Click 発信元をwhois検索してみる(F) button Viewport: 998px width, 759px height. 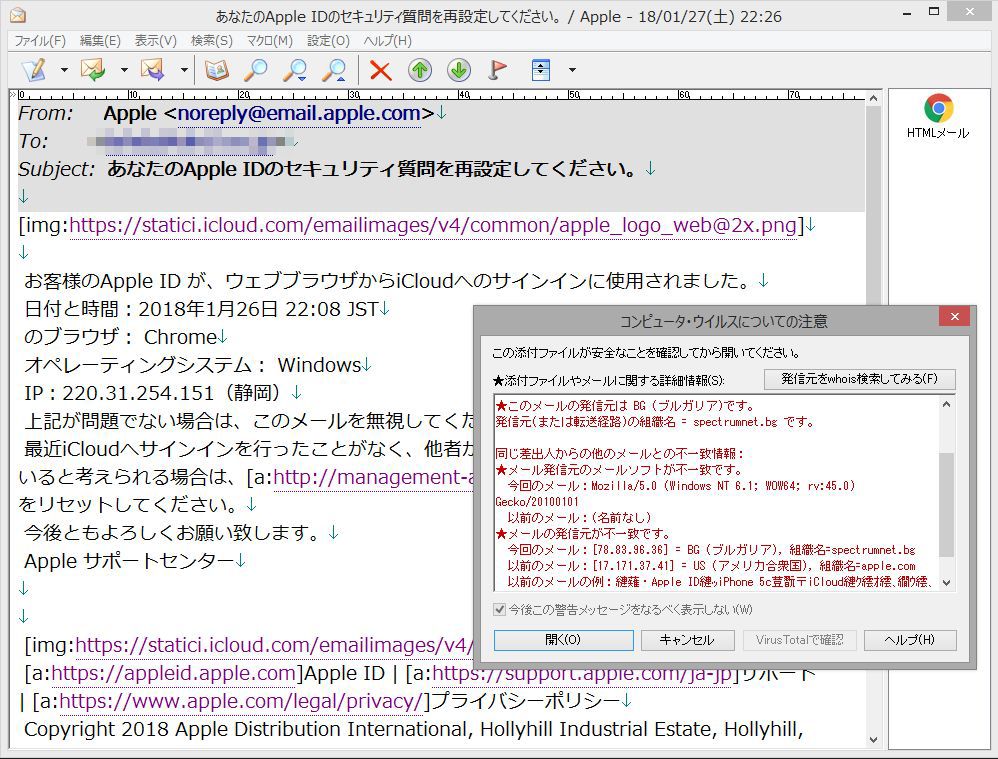click(x=859, y=379)
